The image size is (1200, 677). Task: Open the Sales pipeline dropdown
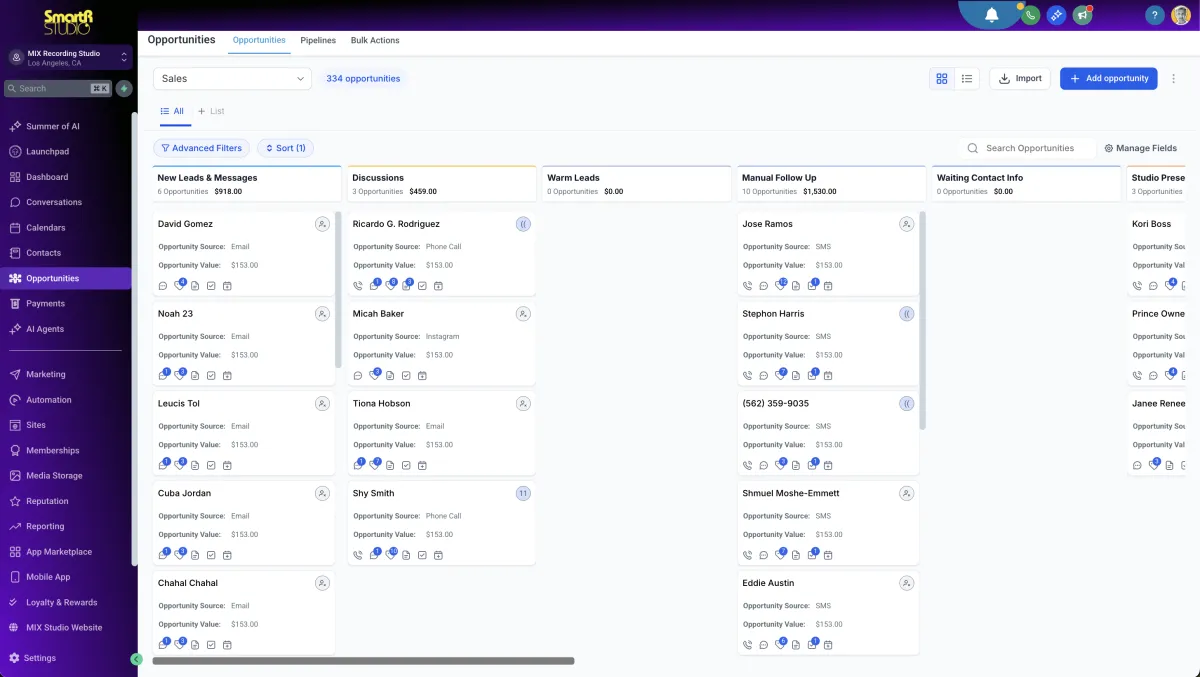click(232, 77)
